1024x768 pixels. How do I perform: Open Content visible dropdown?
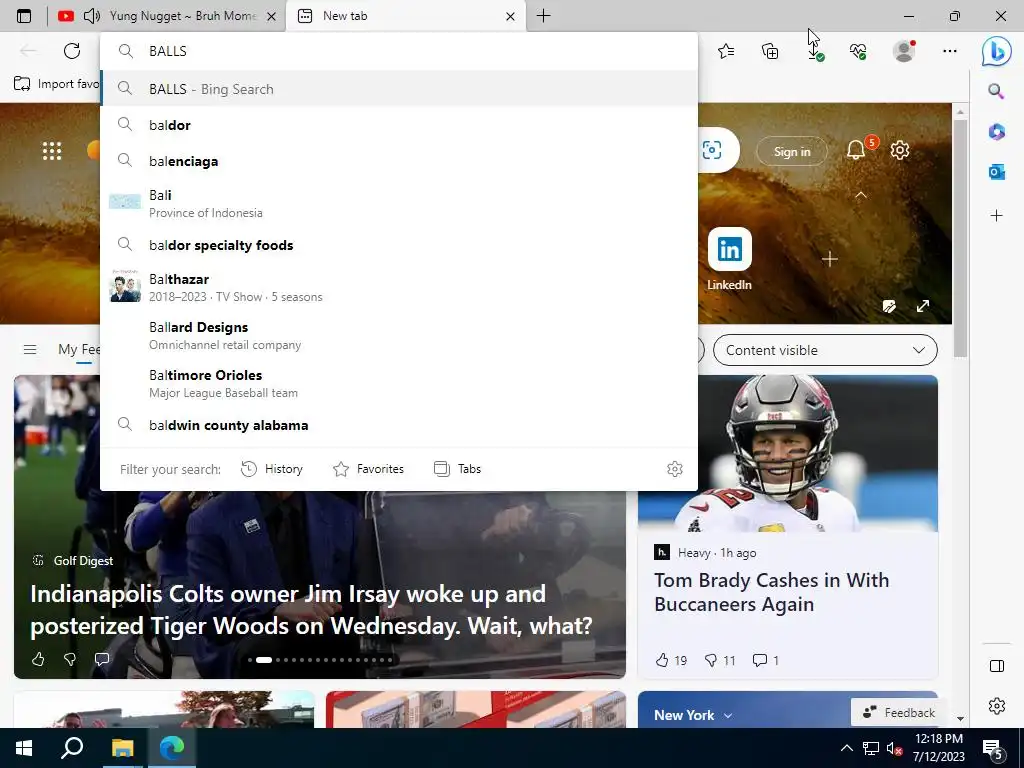825,350
